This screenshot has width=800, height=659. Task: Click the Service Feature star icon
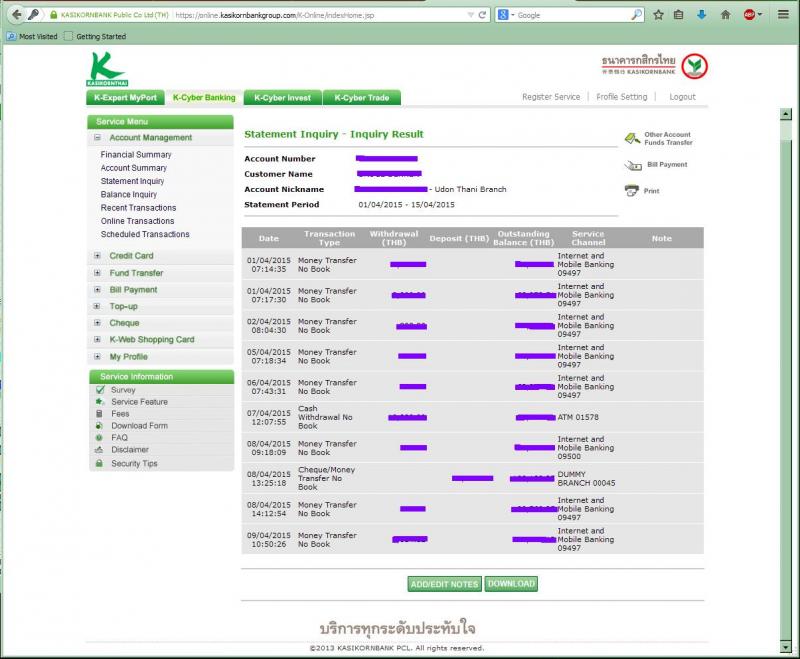click(99, 401)
